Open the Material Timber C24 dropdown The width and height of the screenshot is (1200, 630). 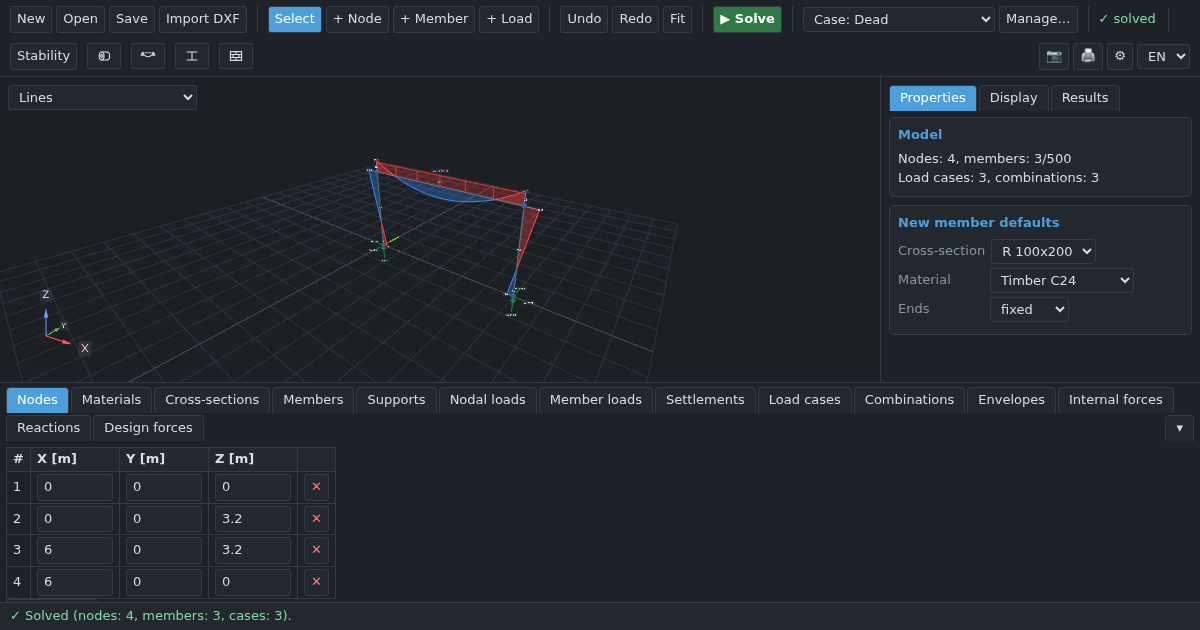tap(1061, 280)
